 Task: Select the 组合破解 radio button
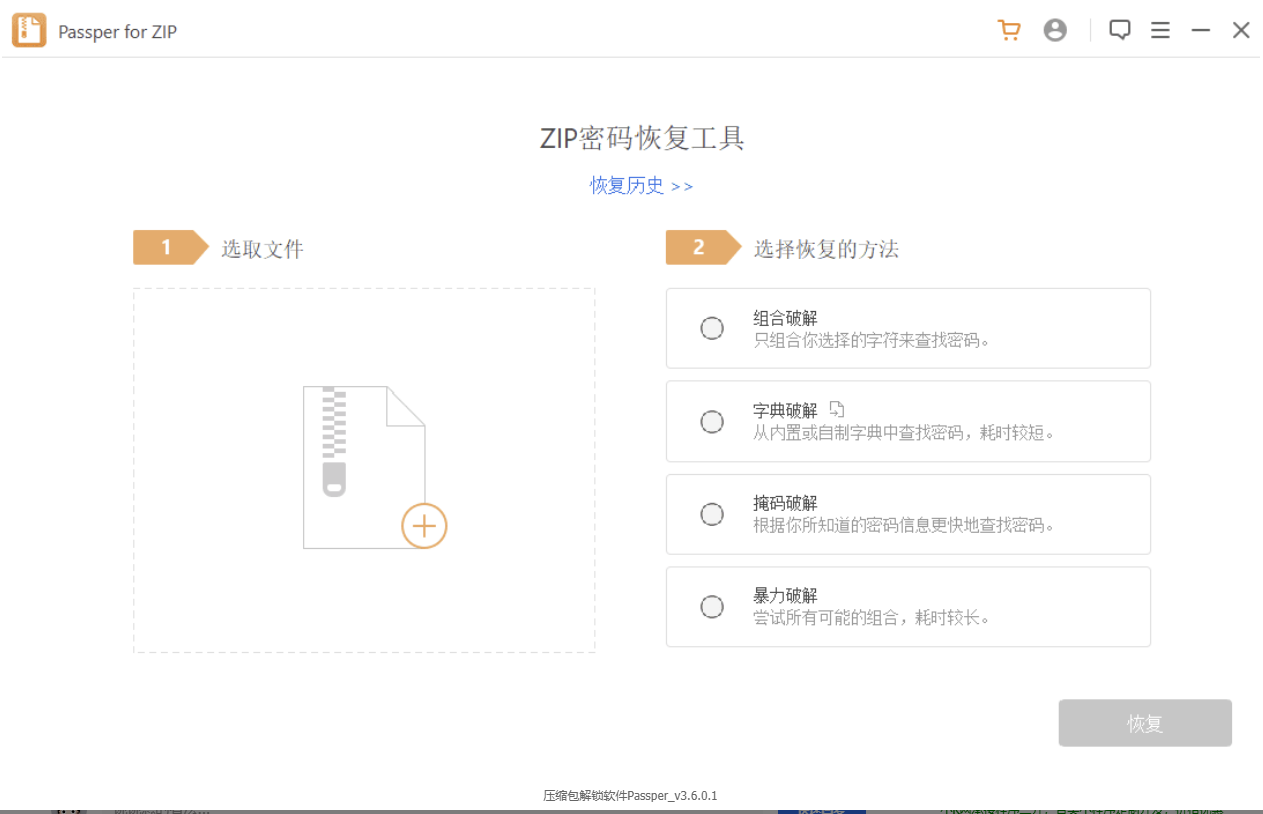tap(711, 328)
